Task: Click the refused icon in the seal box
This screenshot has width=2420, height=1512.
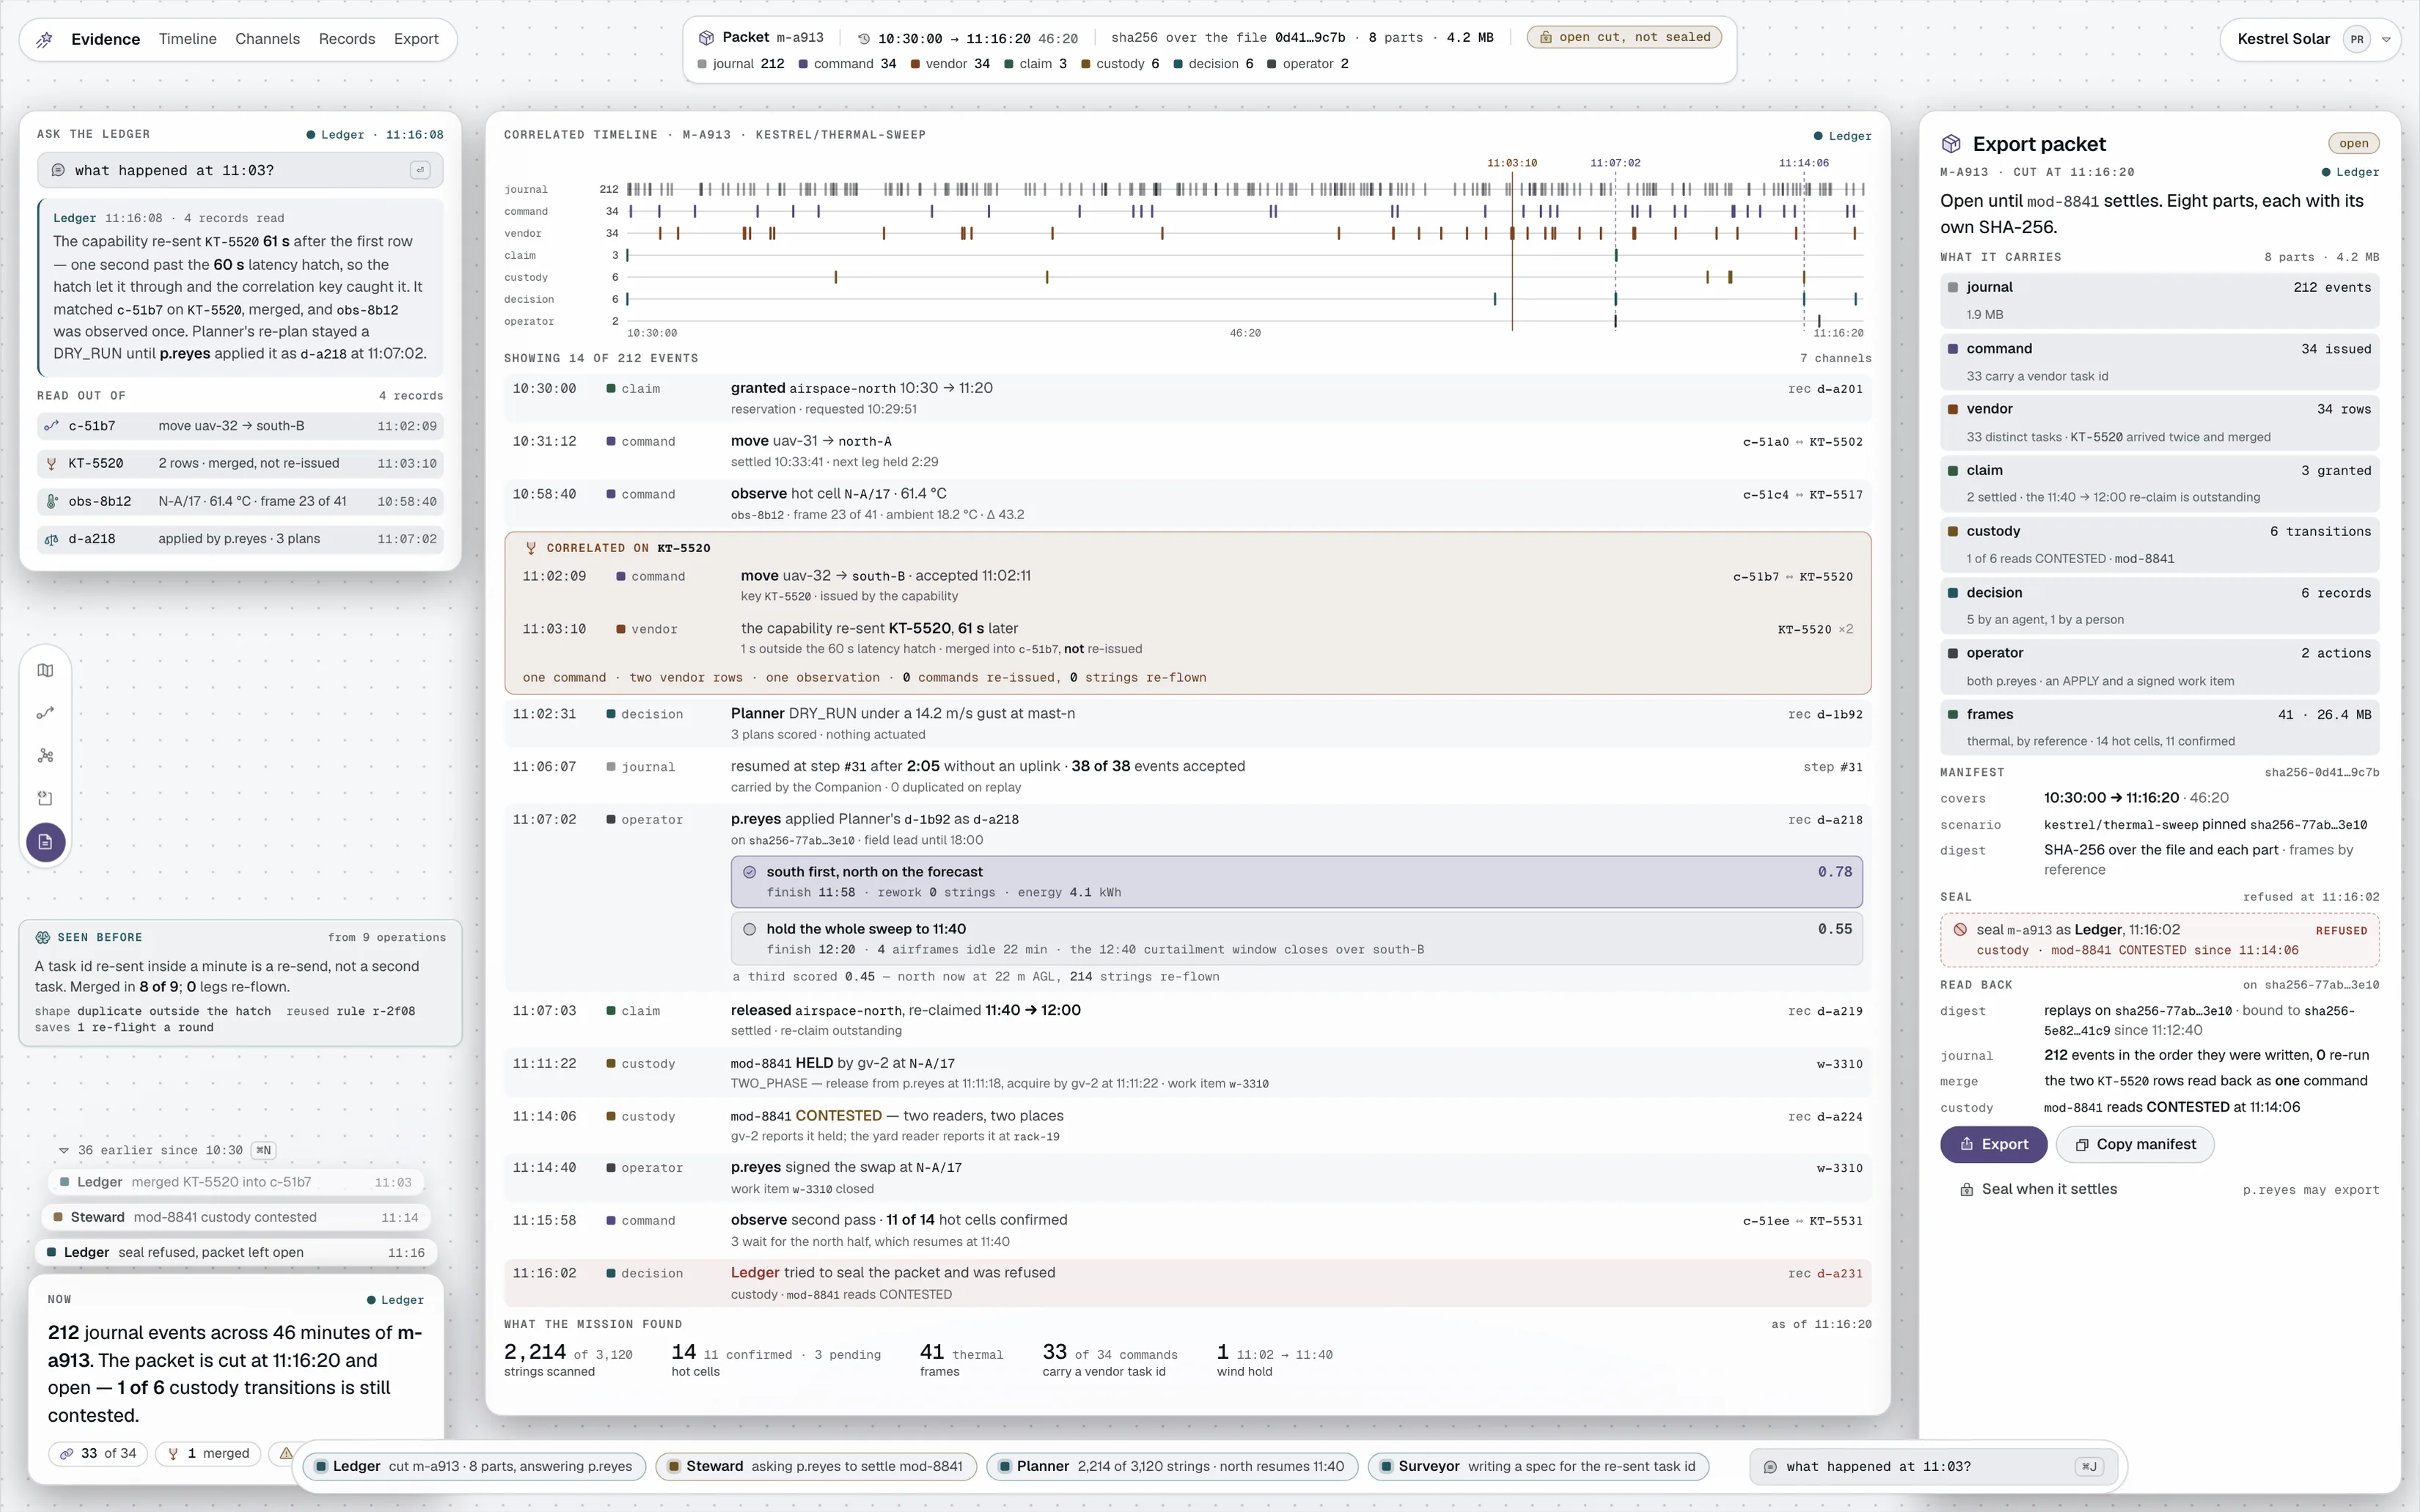Action: point(1960,929)
